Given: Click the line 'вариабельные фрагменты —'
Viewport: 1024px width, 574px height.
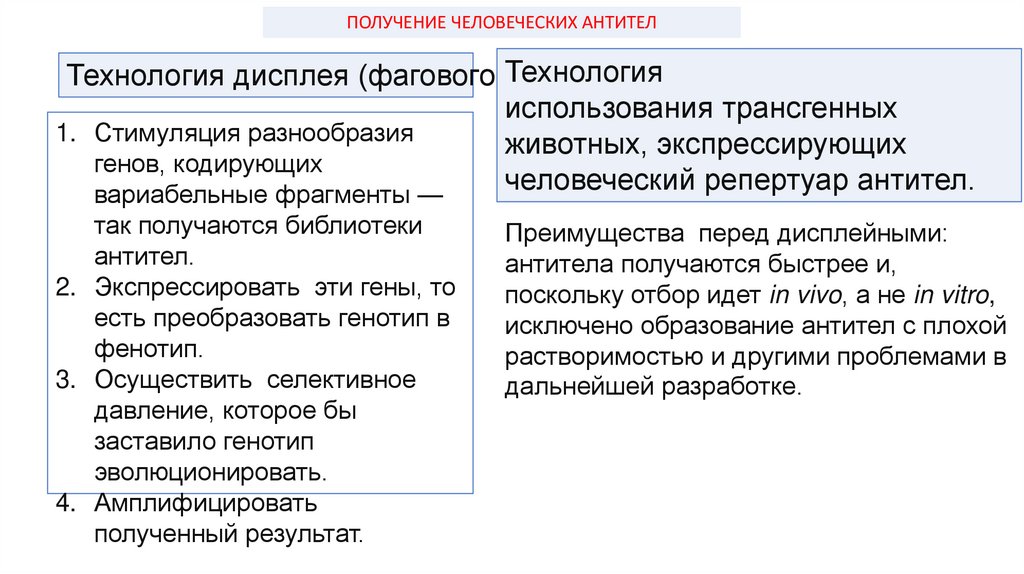Looking at the screenshot, I should pos(268,195).
